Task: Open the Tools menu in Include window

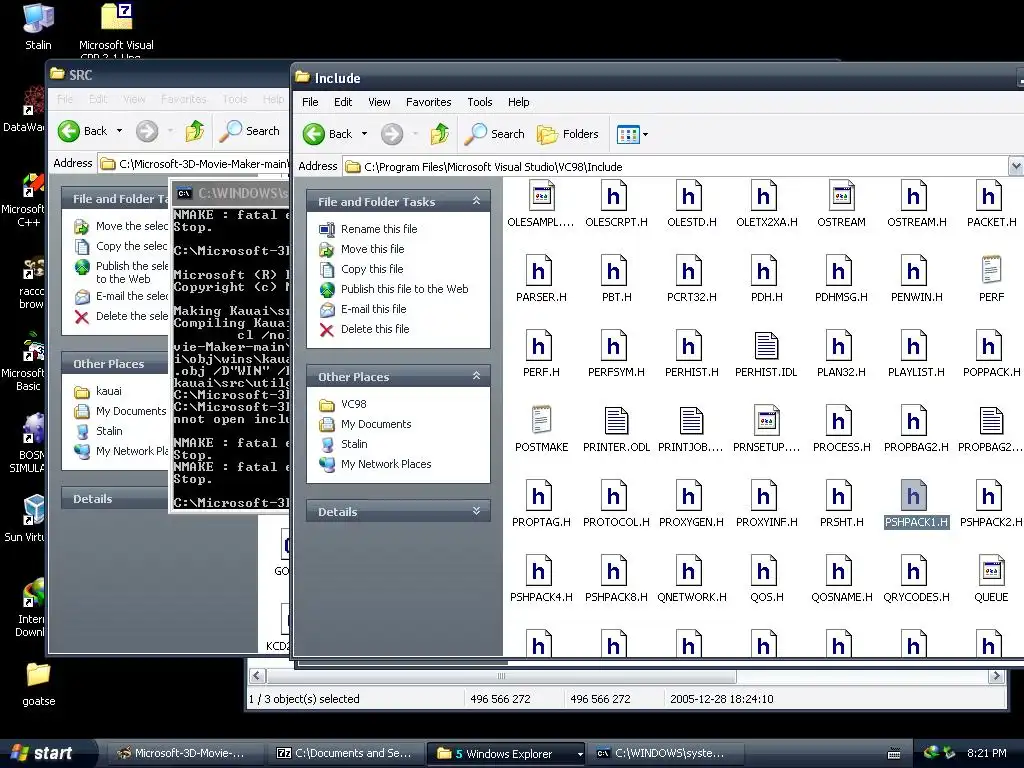Action: tap(479, 102)
